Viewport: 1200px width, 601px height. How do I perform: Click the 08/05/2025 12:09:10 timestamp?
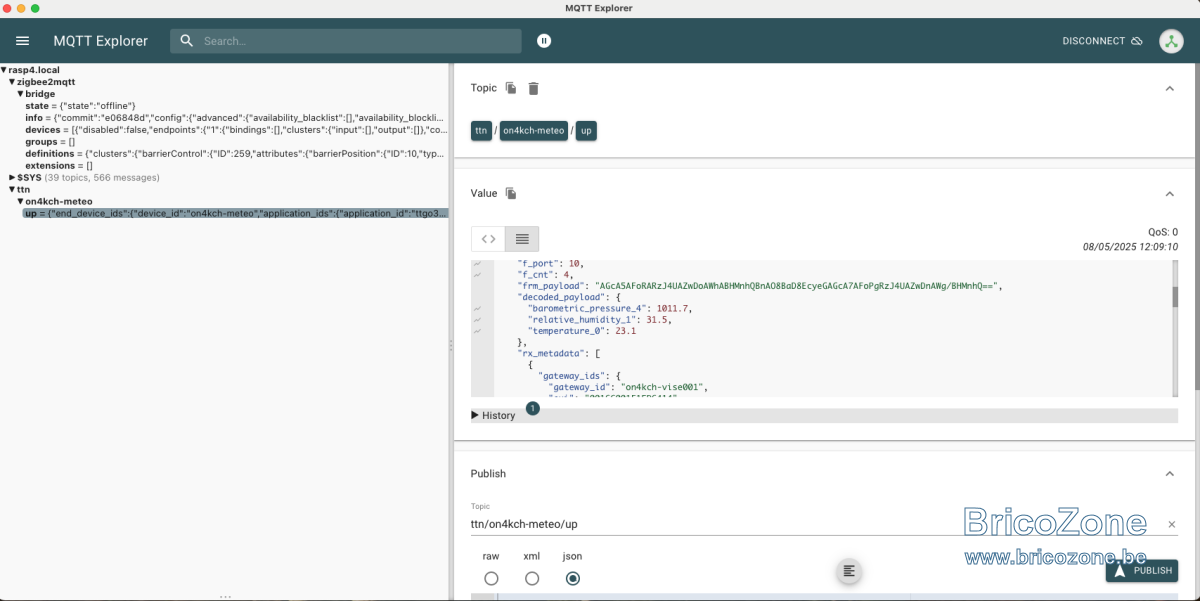1130,247
